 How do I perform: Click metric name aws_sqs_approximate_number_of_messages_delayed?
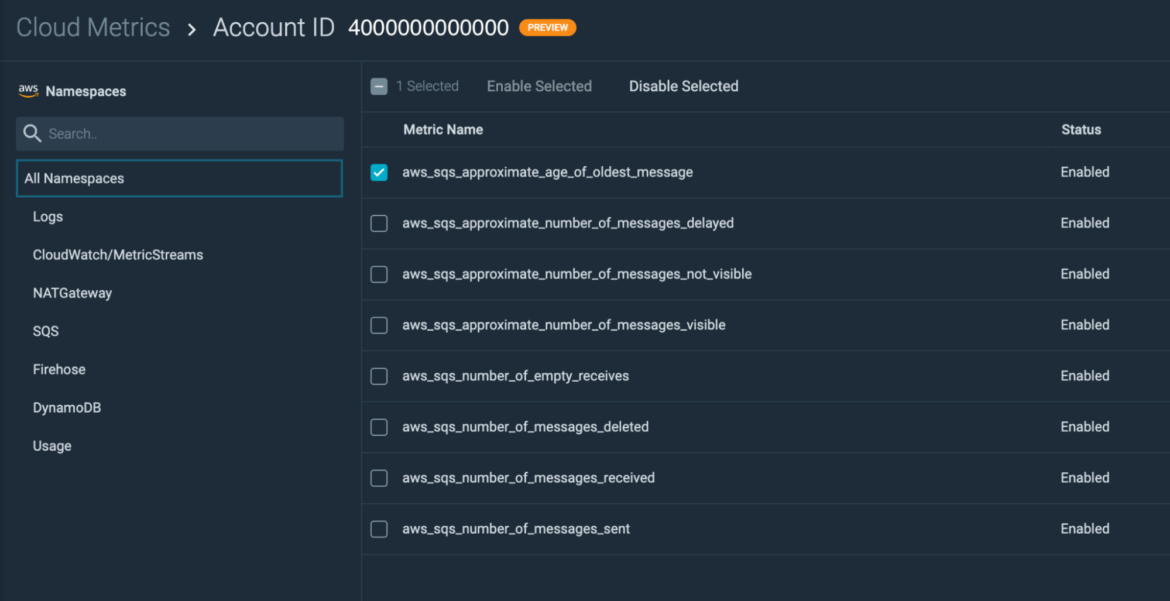pyautogui.click(x=568, y=223)
